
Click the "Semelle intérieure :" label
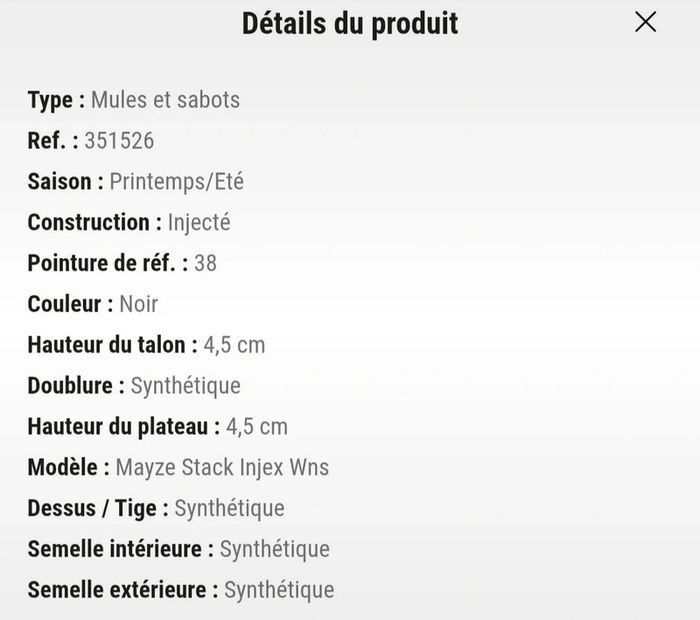pyautogui.click(x=121, y=549)
